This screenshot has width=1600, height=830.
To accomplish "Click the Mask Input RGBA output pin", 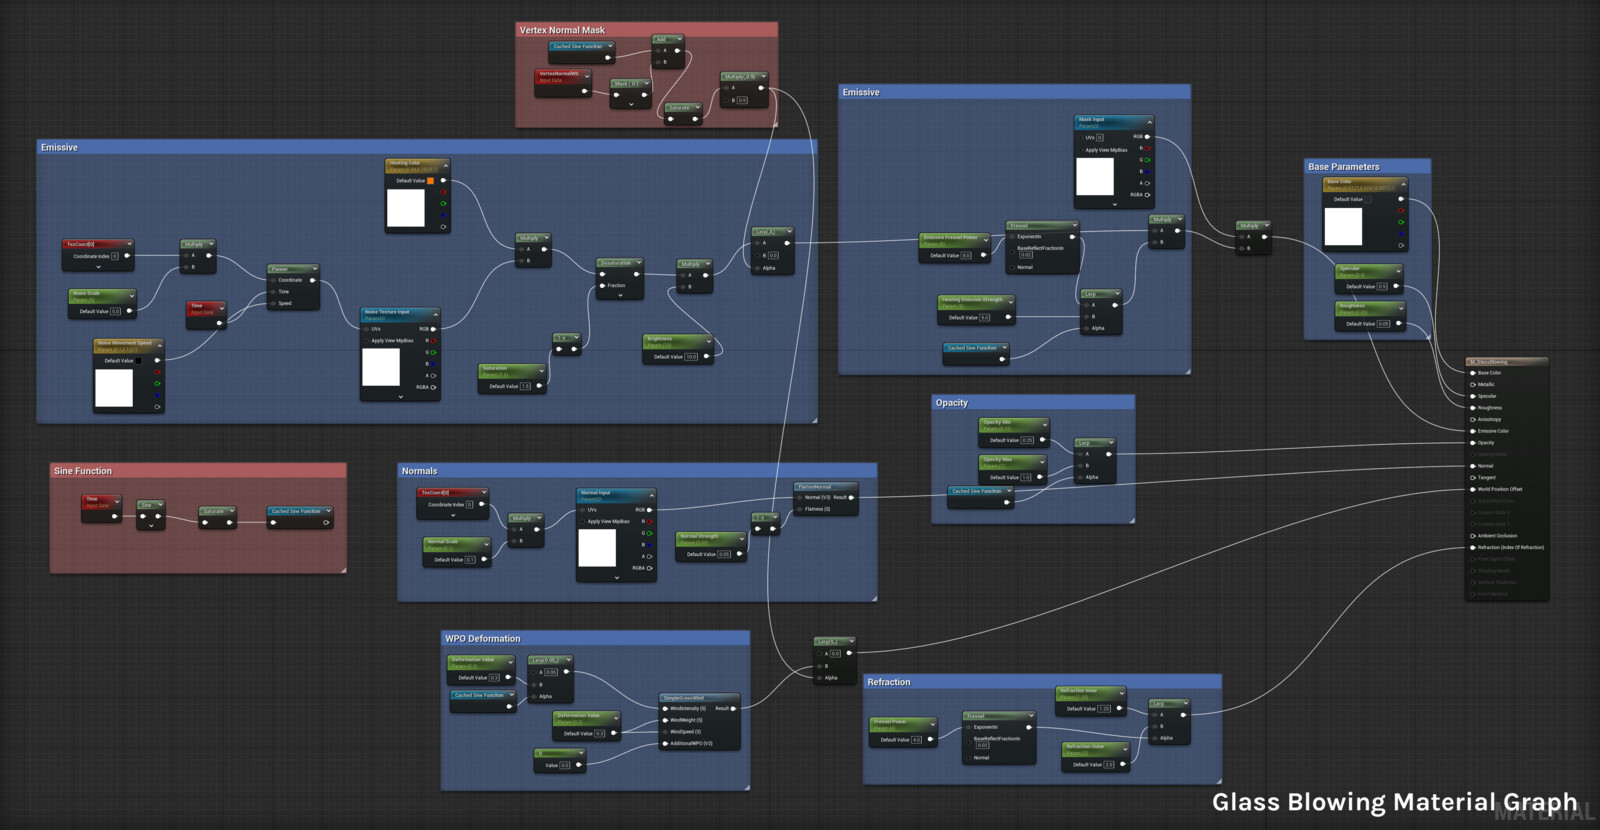I will [x=1147, y=195].
